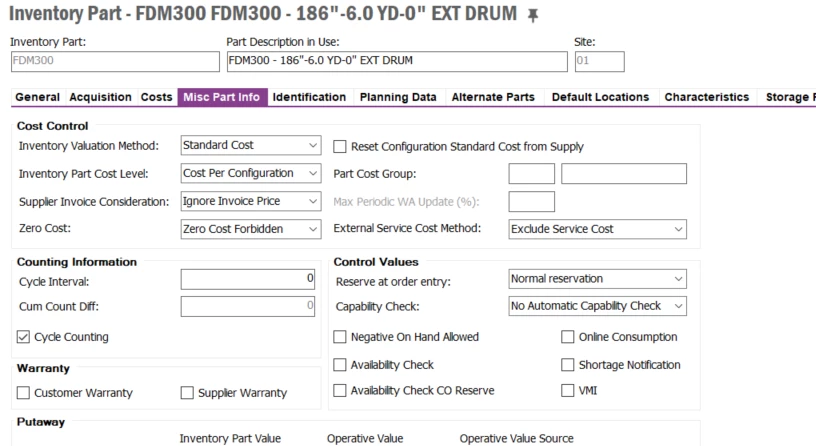This screenshot has width=816, height=446.
Task: Open the Alternate Parts tab
Action: pos(494,97)
